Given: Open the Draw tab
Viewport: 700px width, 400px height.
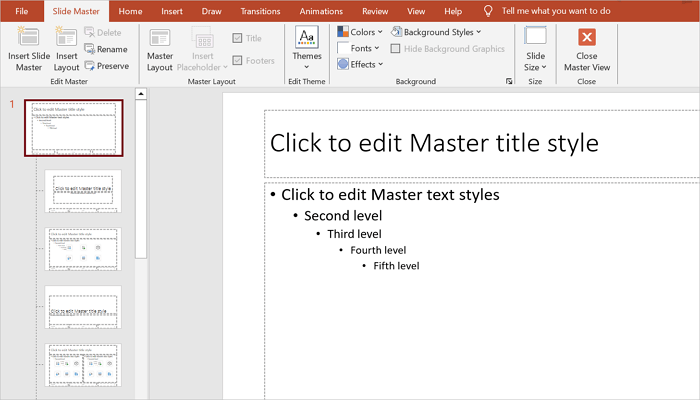Looking at the screenshot, I should (x=212, y=11).
